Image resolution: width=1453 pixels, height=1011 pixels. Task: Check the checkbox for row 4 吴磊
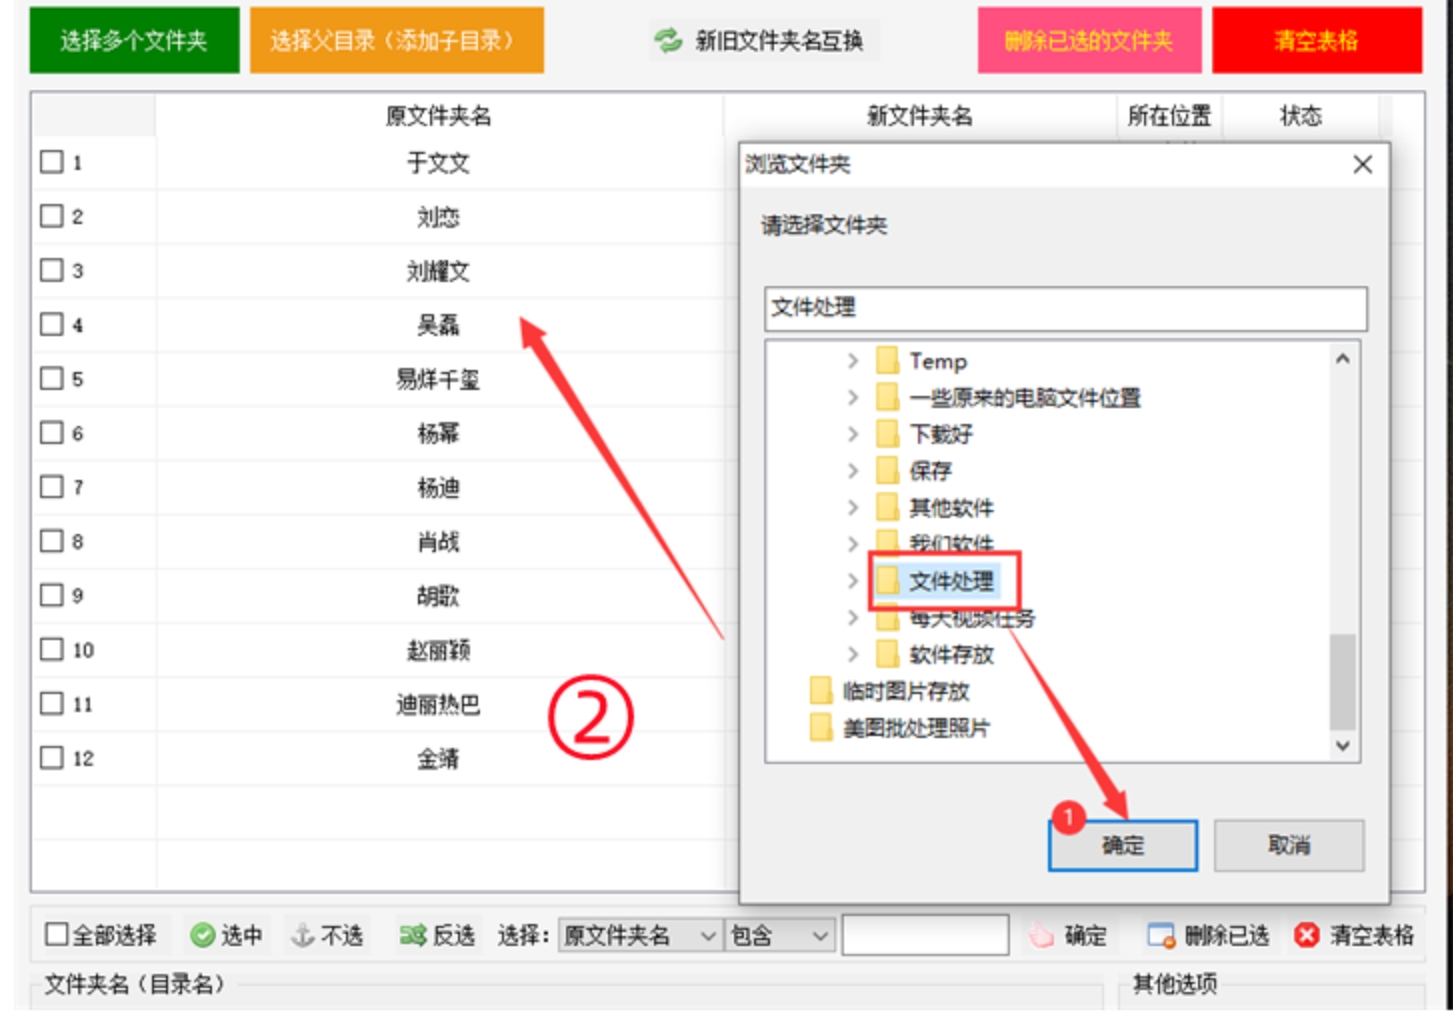point(51,324)
